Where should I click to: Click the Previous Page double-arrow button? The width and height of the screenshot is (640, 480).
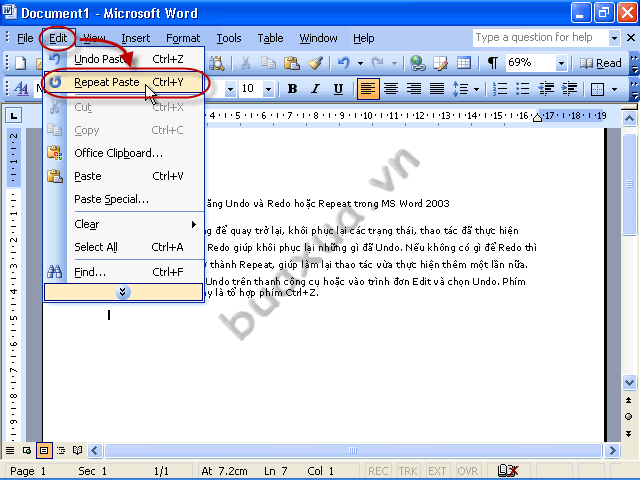pos(629,400)
